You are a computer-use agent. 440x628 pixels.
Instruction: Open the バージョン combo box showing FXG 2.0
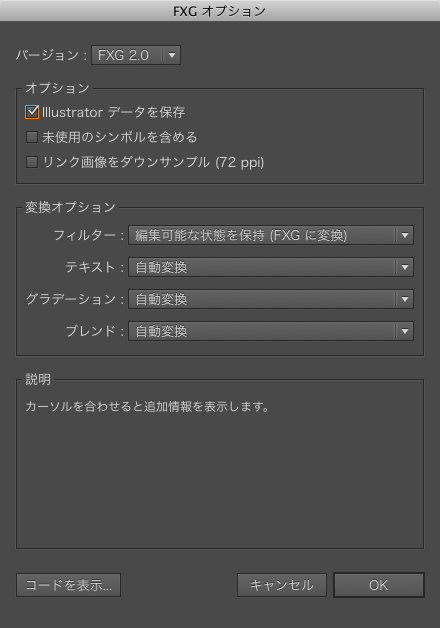point(136,55)
